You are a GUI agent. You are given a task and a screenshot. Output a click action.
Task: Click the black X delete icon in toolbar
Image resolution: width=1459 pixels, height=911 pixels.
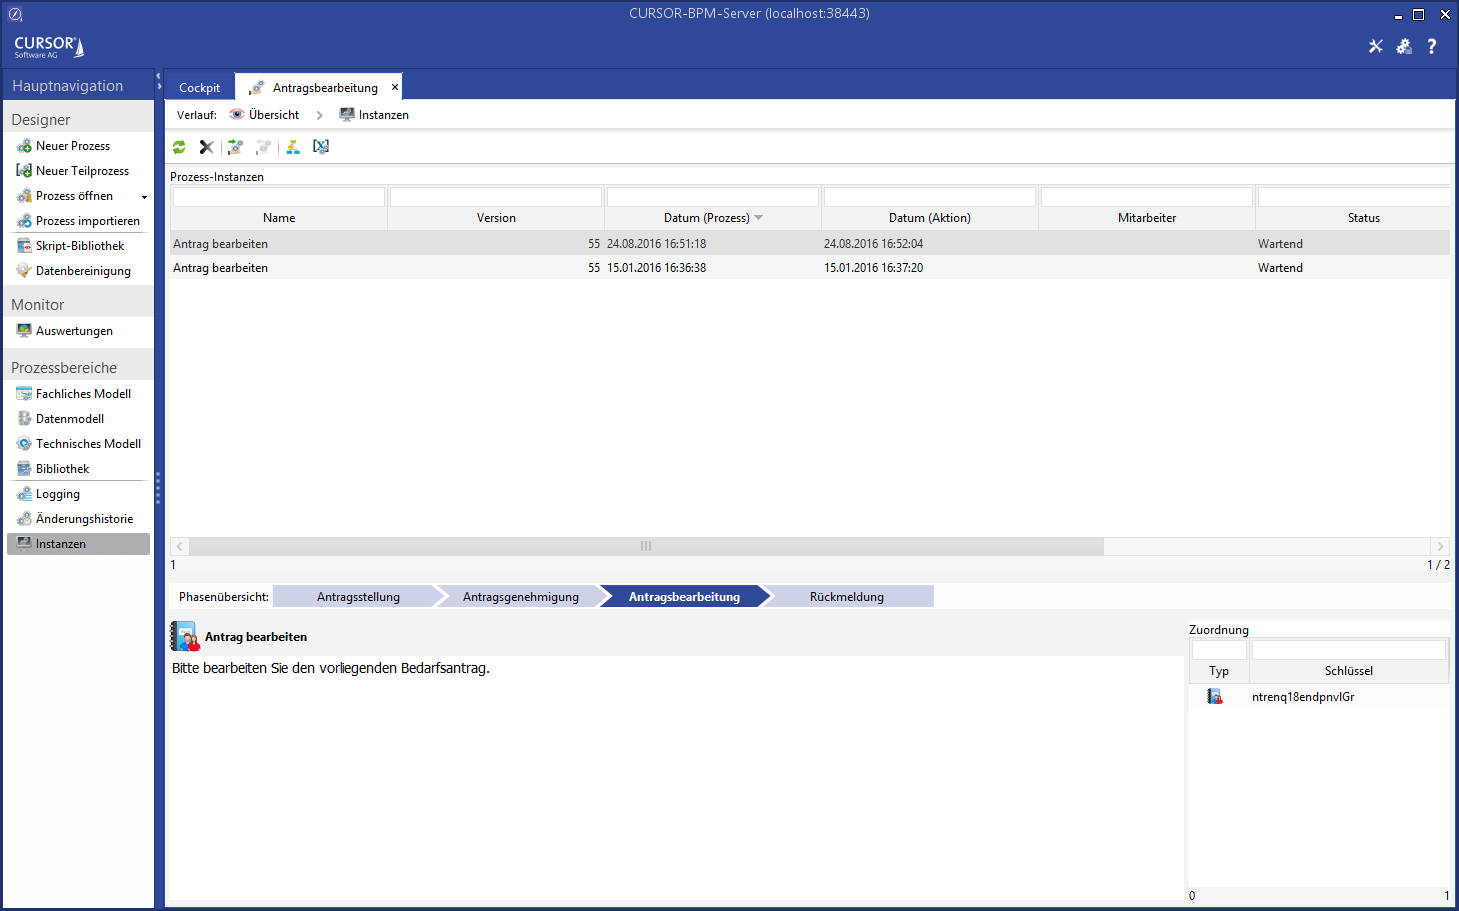[x=207, y=147]
